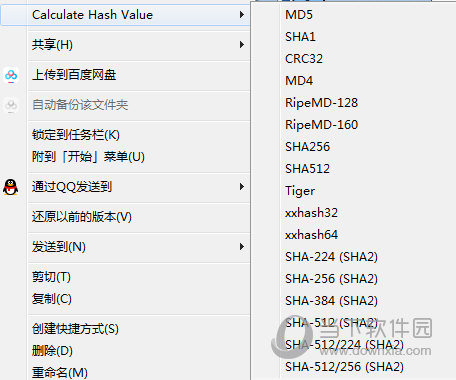This screenshot has height=380, width=456.
Task: Select 创建快捷方式(S)
Action: [125, 329]
